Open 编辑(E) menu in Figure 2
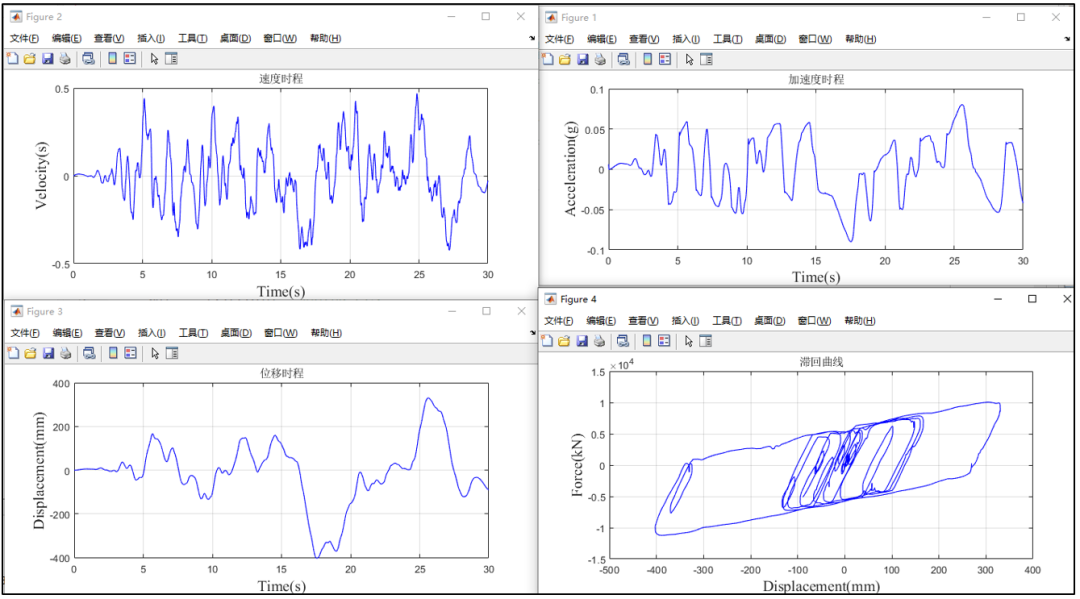Viewport: 1080px width, 599px height. [x=67, y=38]
